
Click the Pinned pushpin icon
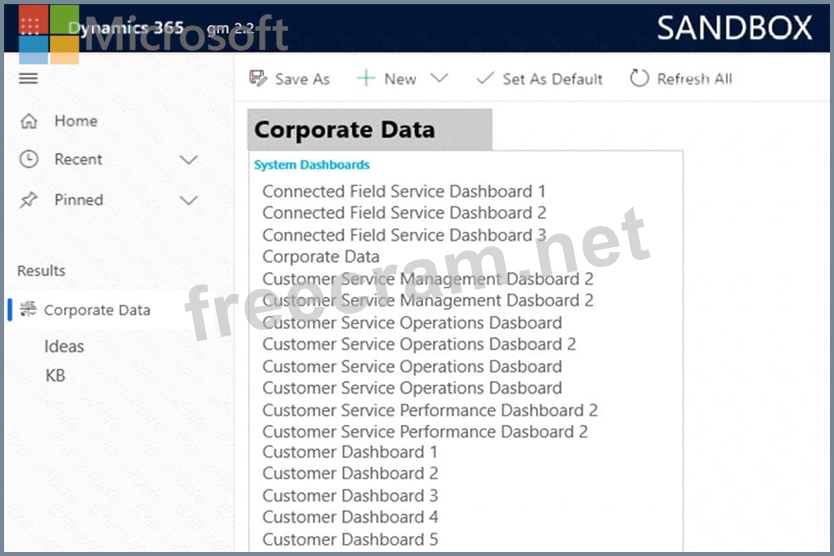click(29, 200)
